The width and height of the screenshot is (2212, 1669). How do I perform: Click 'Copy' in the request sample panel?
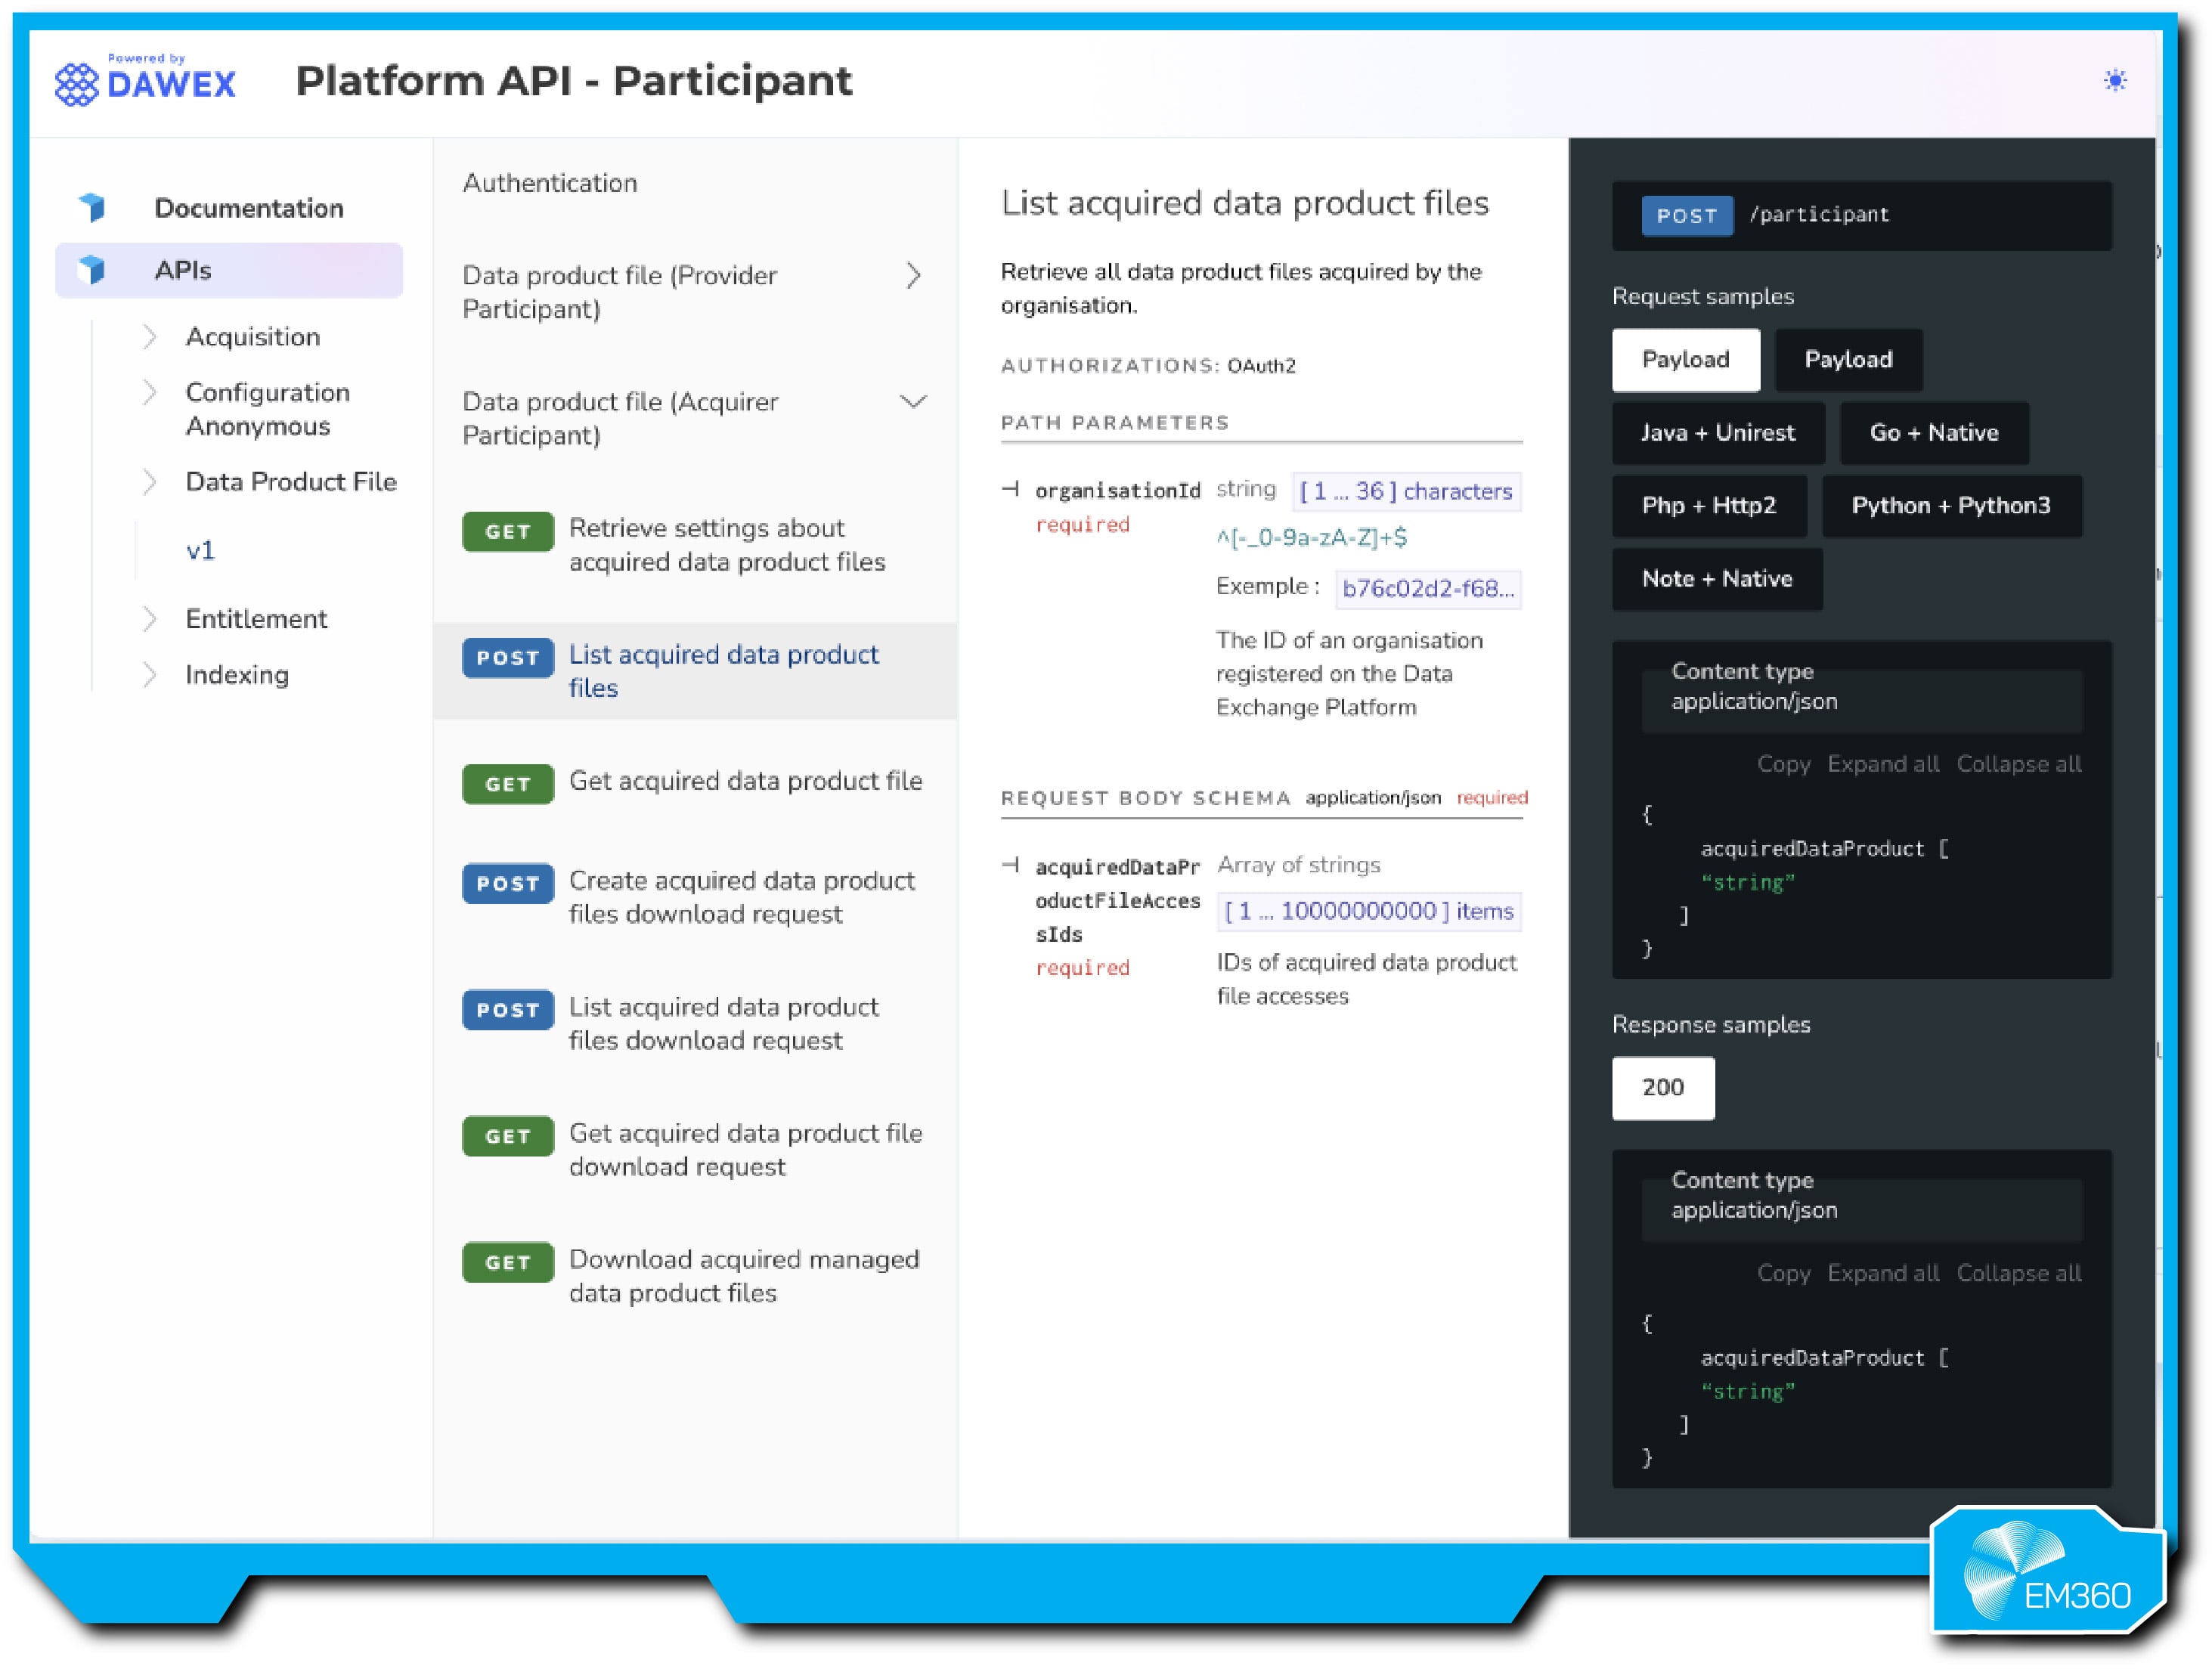pos(1785,763)
